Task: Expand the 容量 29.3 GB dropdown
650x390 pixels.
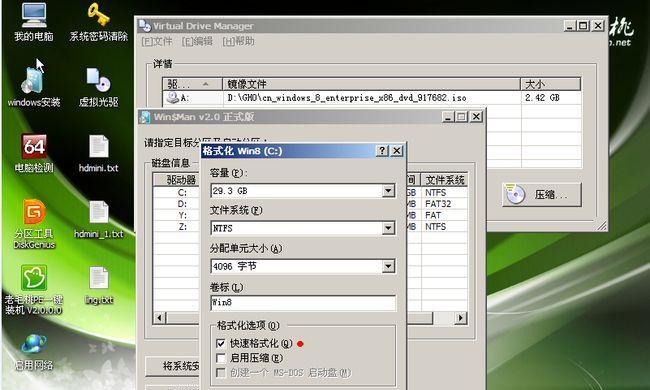Action: (388, 191)
